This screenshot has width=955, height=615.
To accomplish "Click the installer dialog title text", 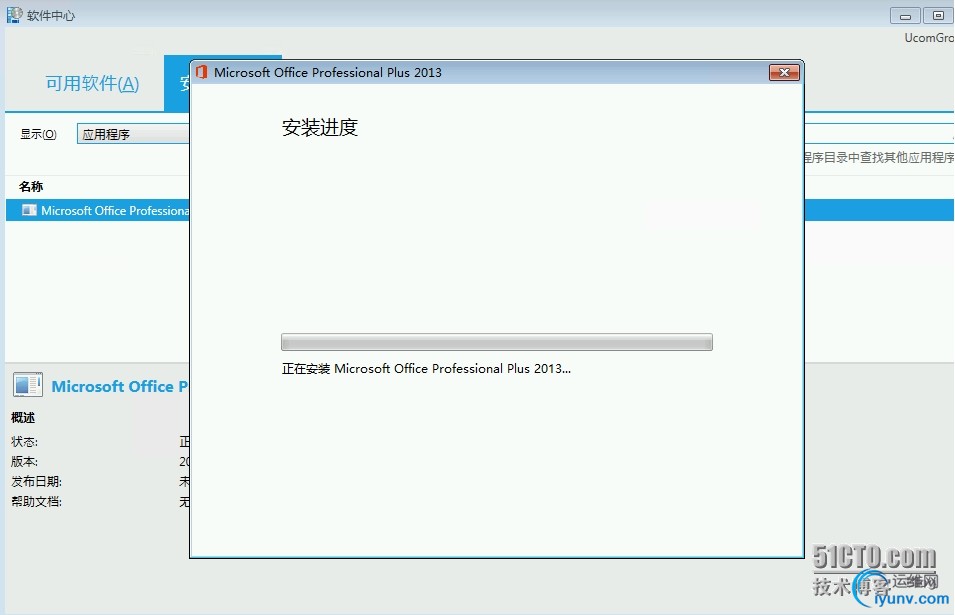I will point(328,72).
